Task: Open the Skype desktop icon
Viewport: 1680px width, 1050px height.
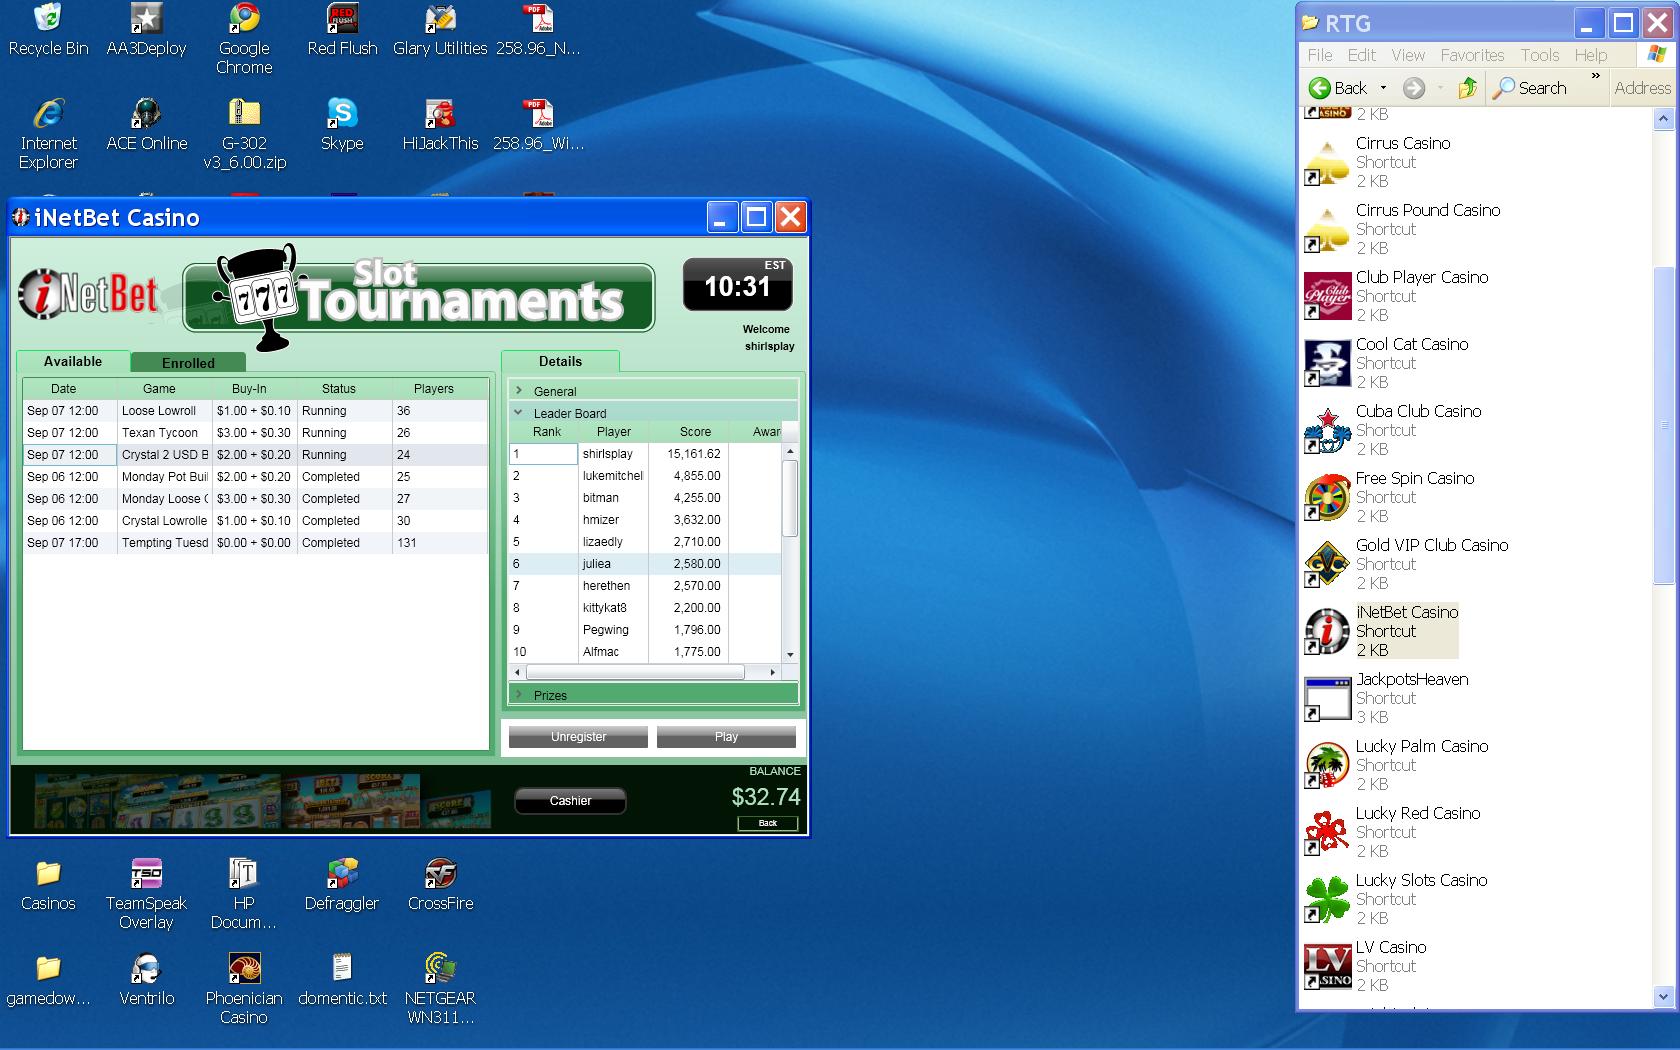Action: [x=342, y=125]
